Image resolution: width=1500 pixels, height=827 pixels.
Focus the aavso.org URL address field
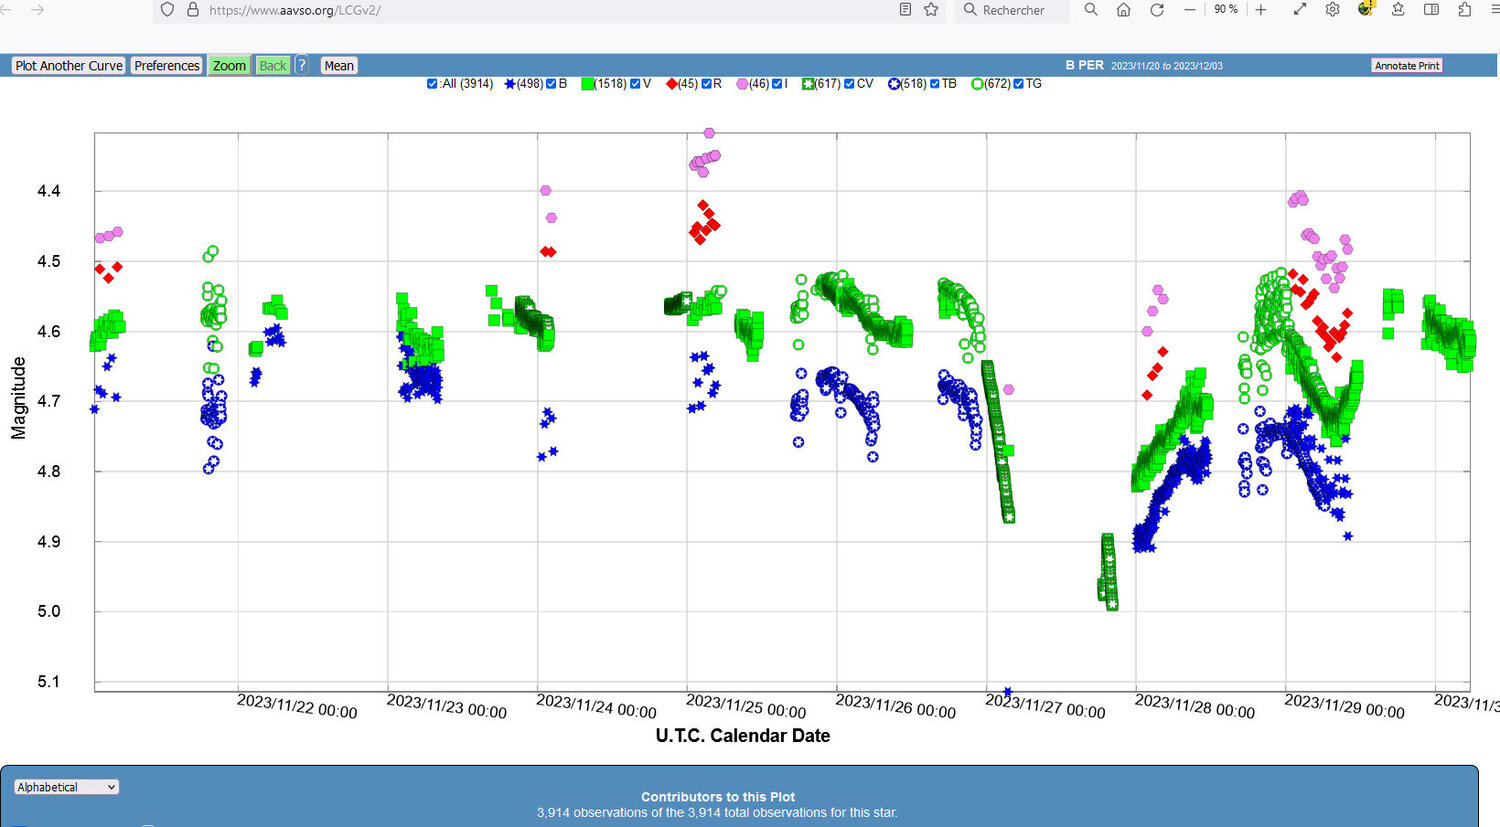550,10
